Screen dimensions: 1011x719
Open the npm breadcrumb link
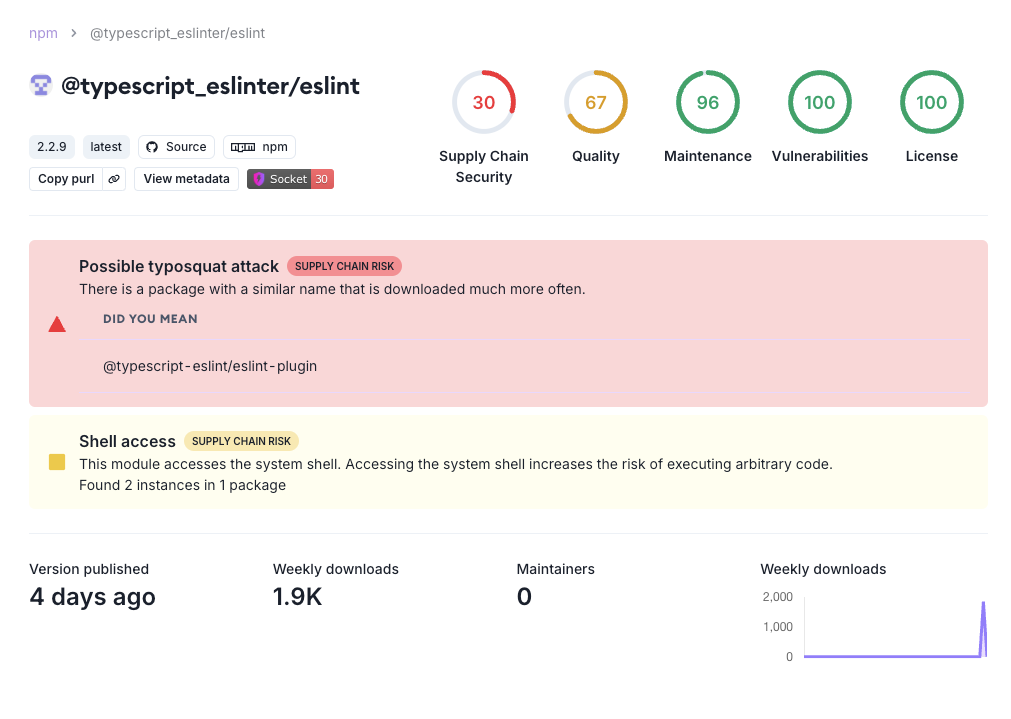43,33
